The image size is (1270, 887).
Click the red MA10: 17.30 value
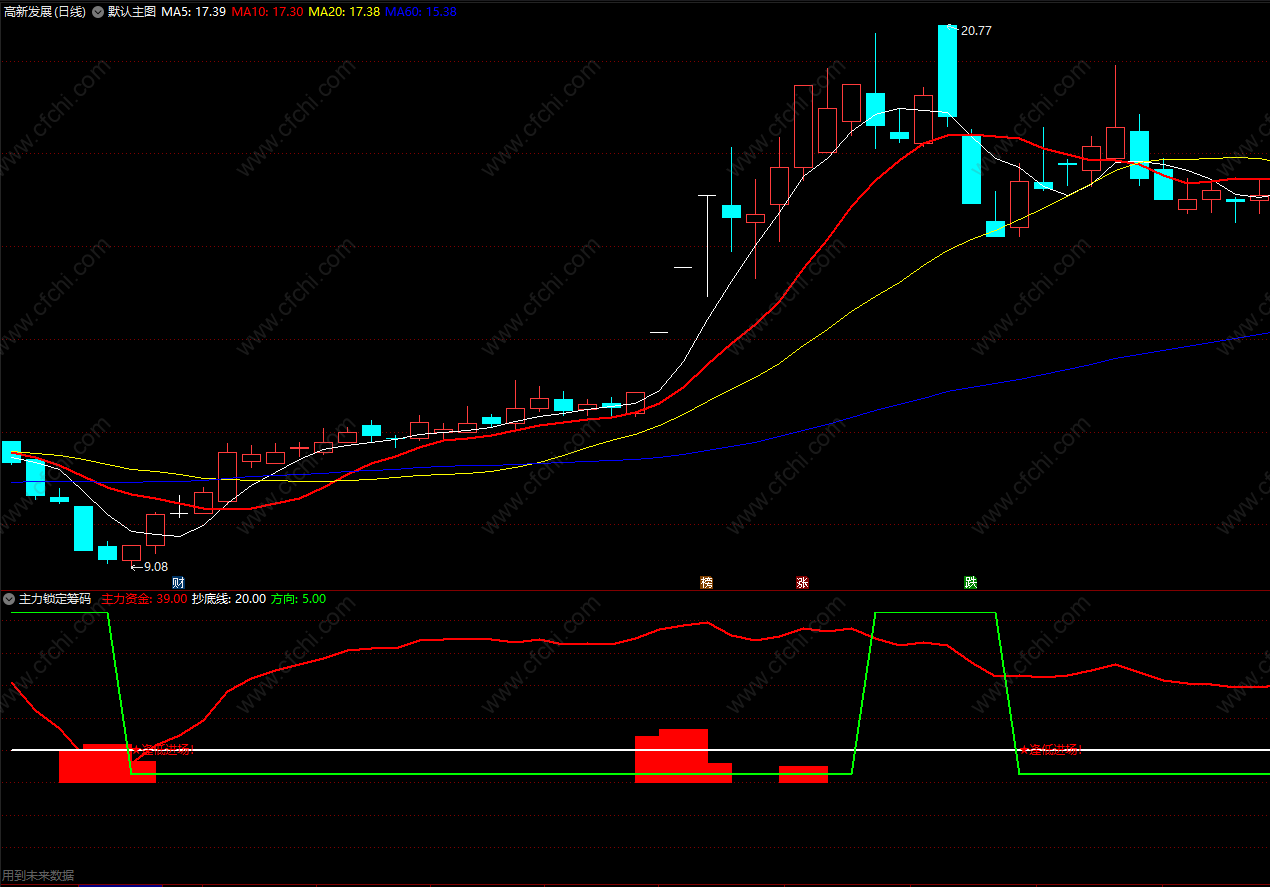click(x=265, y=12)
